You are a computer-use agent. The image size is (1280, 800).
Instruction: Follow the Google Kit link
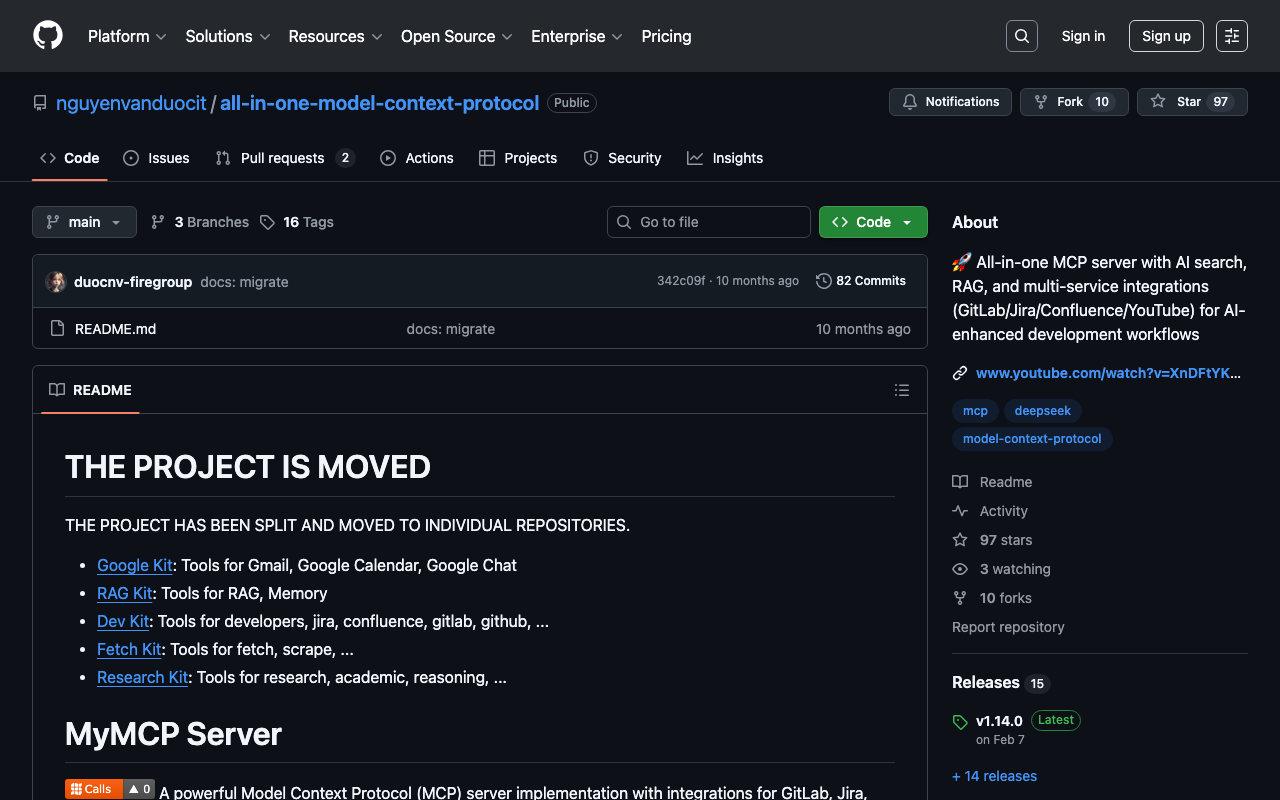[x=135, y=565]
